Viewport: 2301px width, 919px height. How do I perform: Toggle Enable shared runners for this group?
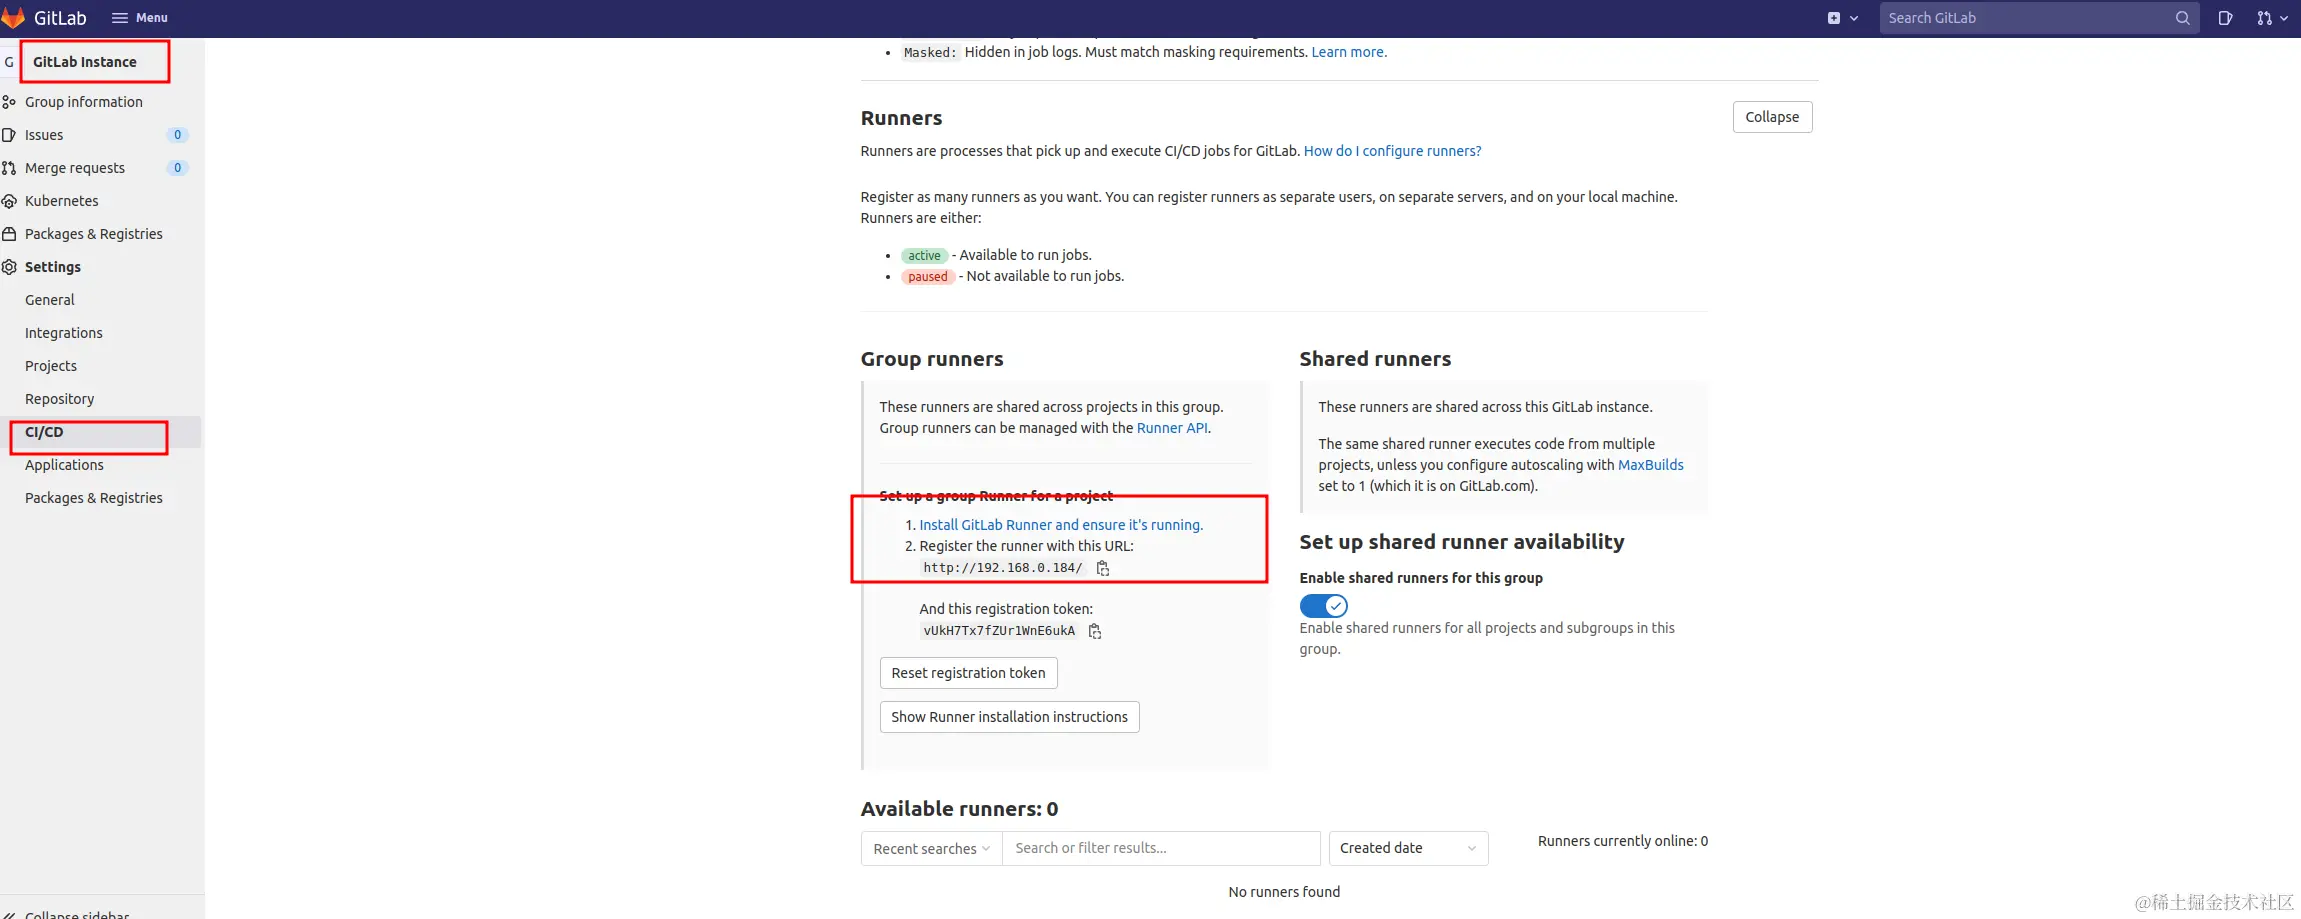[1323, 606]
